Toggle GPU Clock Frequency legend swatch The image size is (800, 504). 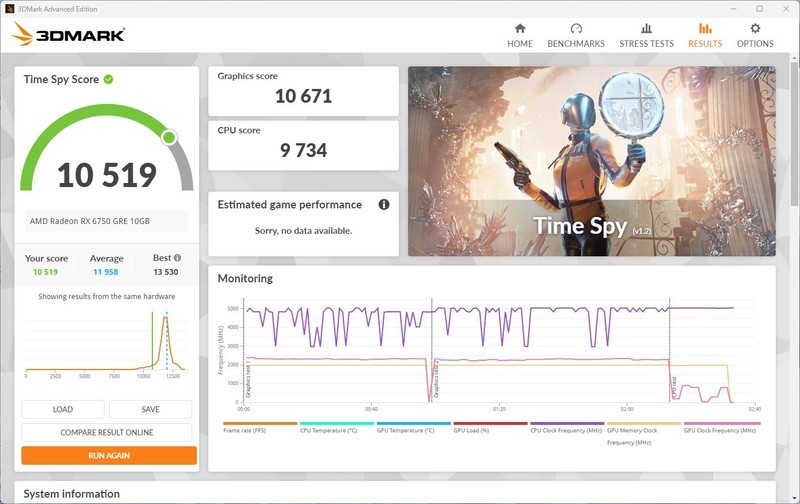722,423
